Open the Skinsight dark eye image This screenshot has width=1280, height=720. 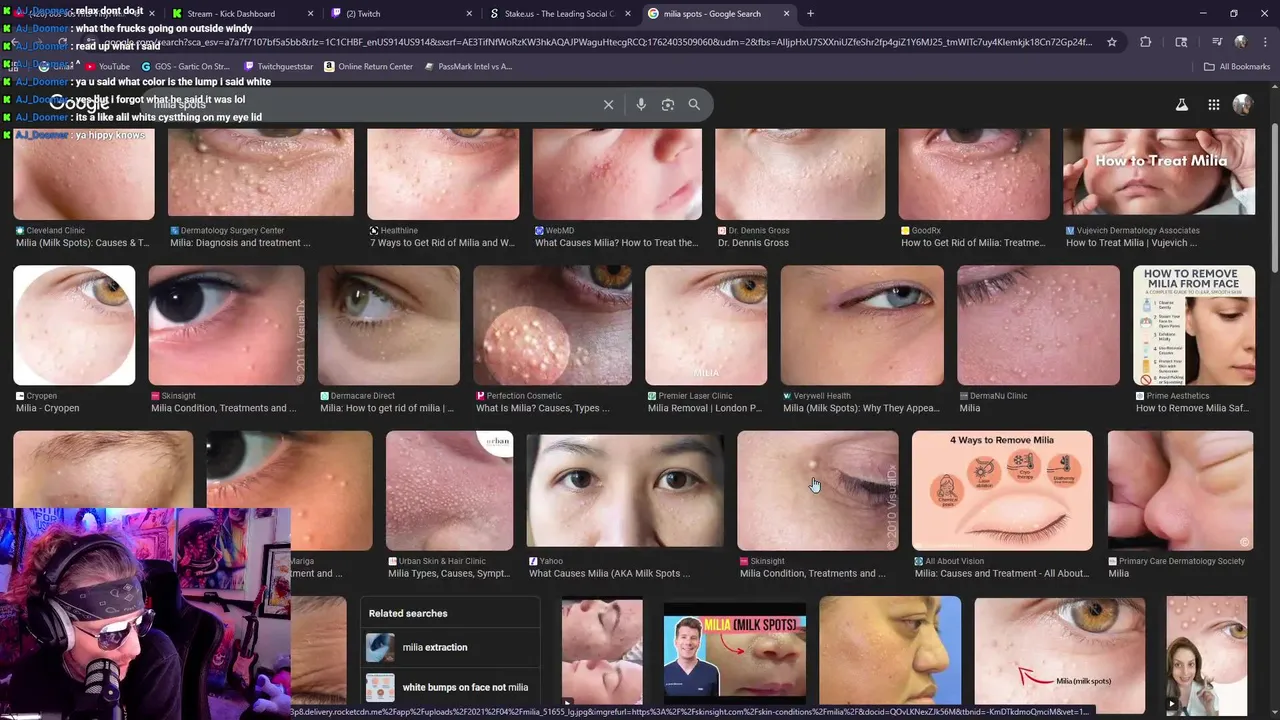[x=226, y=325]
